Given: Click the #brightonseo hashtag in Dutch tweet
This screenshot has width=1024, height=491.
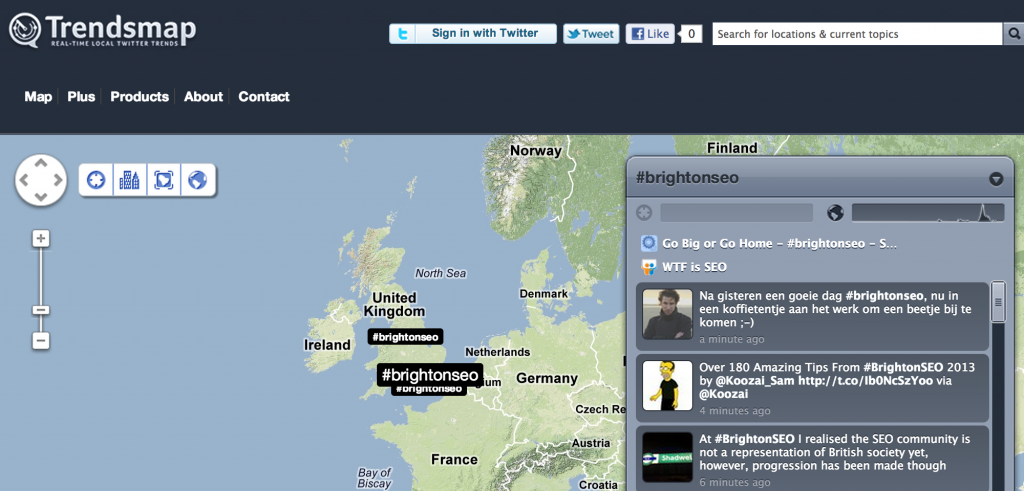Looking at the screenshot, I should [884, 296].
